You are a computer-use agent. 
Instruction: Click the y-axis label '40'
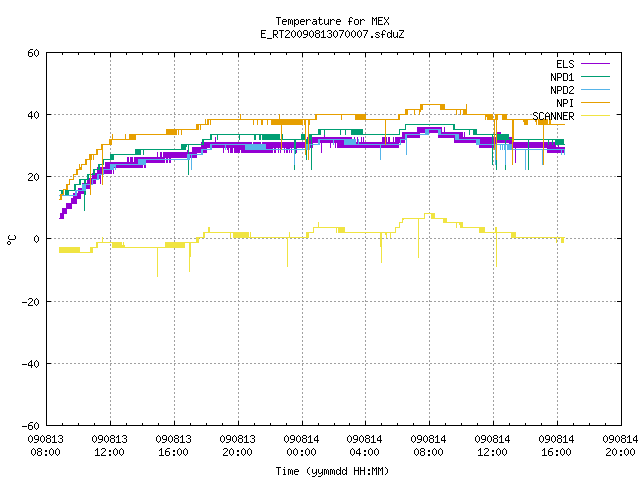(33, 115)
